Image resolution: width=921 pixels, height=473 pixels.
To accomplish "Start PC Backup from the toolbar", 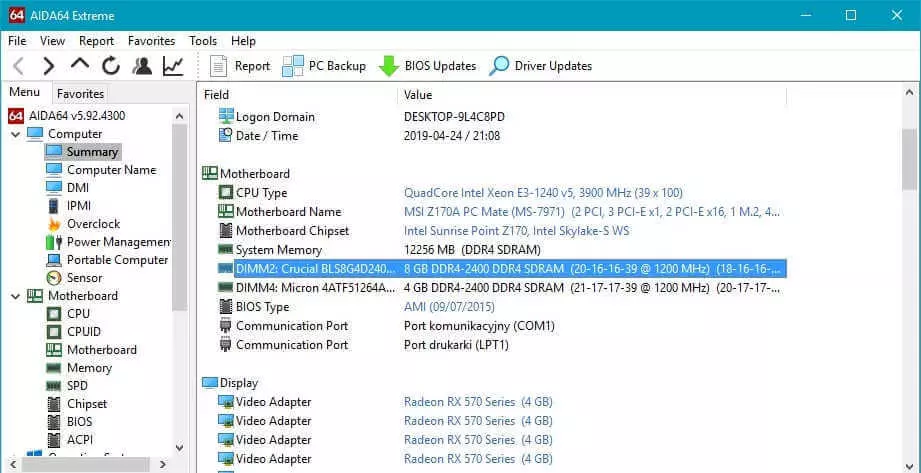I will click(x=324, y=66).
